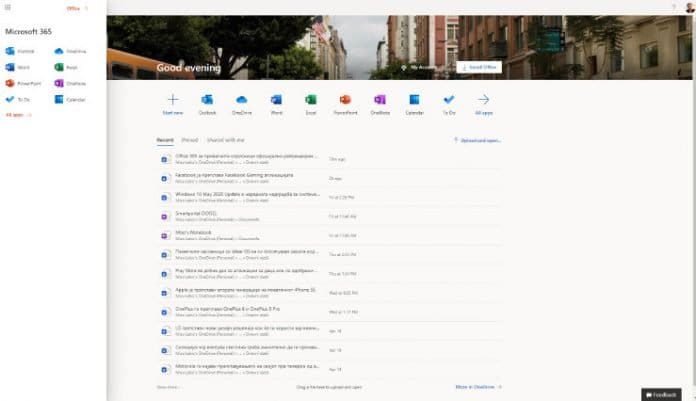This screenshot has height=401, width=696.
Task: Open PowerPoint from the Microsoft 365 sidebar
Action: [23, 83]
